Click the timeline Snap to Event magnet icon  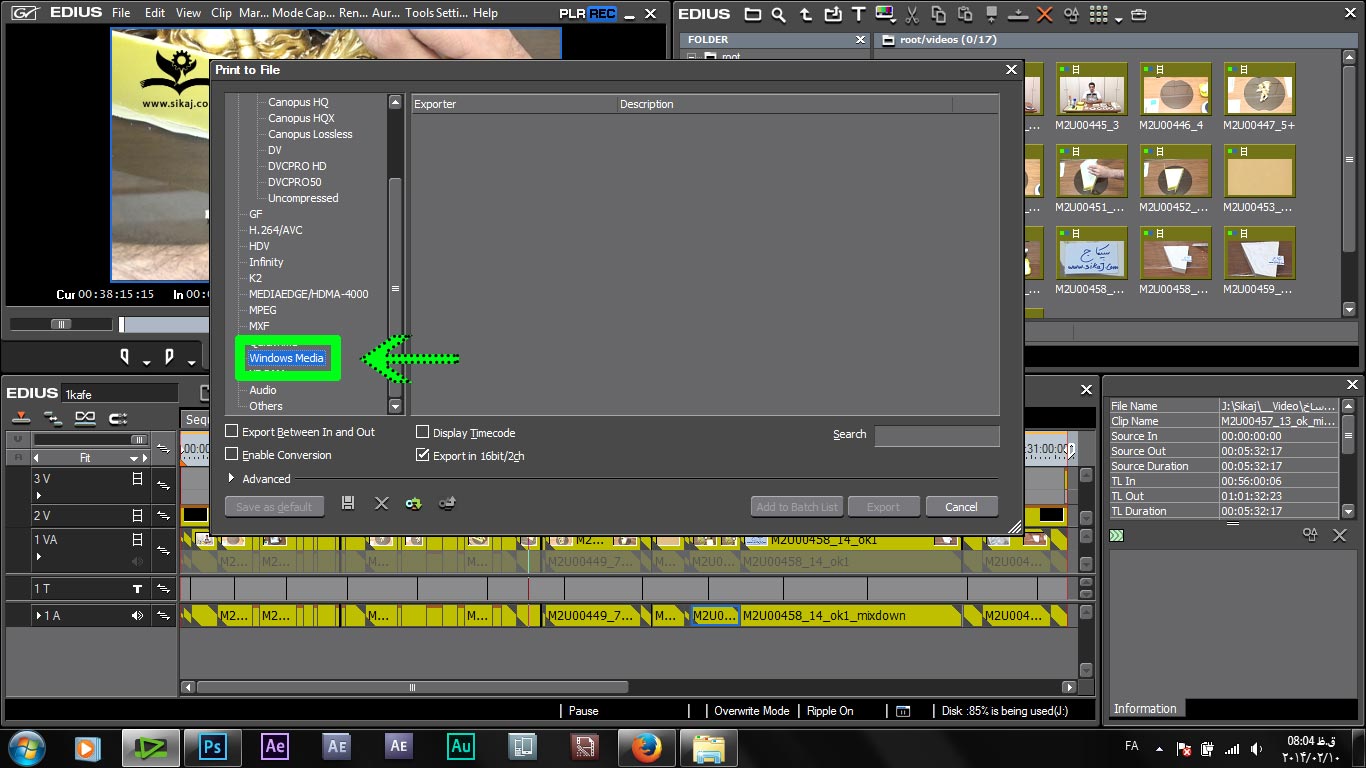click(118, 418)
